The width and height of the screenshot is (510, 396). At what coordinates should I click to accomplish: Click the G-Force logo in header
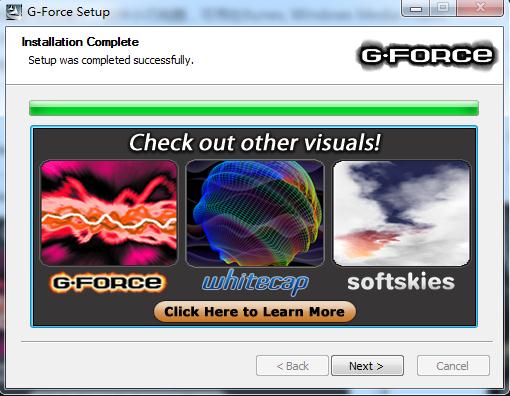[427, 55]
